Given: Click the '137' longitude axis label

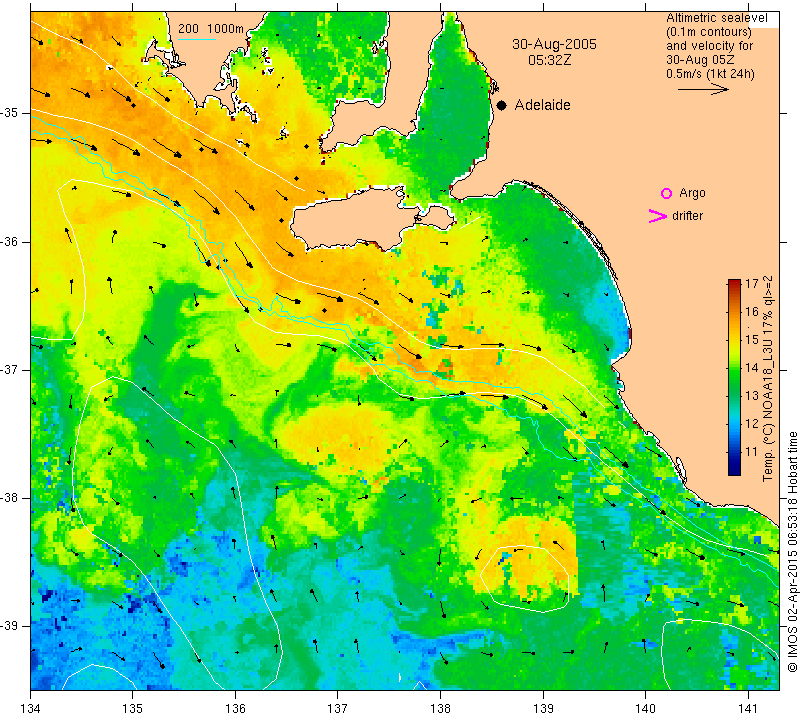Looking at the screenshot, I should (338, 708).
